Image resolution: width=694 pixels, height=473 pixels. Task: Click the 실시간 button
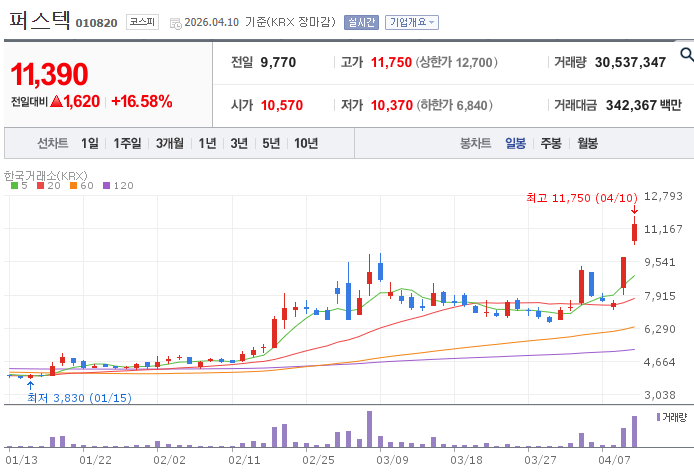click(361, 22)
